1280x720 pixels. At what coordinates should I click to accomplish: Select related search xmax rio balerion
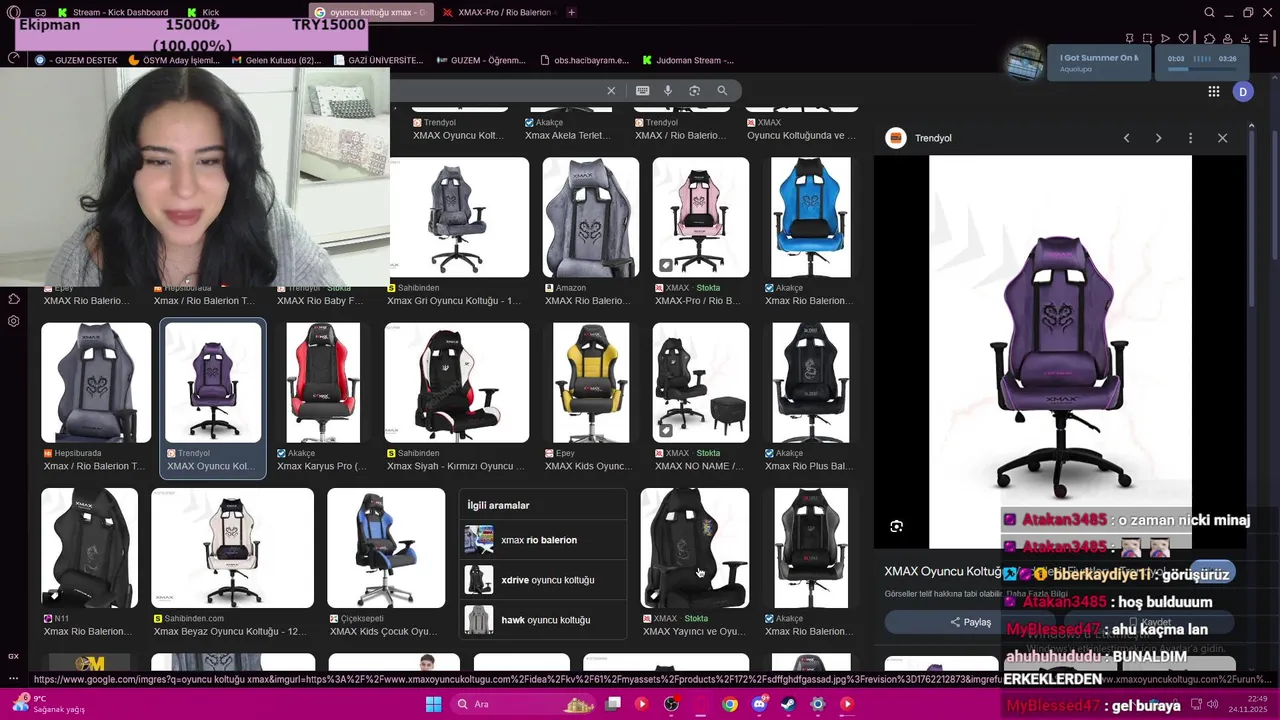click(x=543, y=540)
